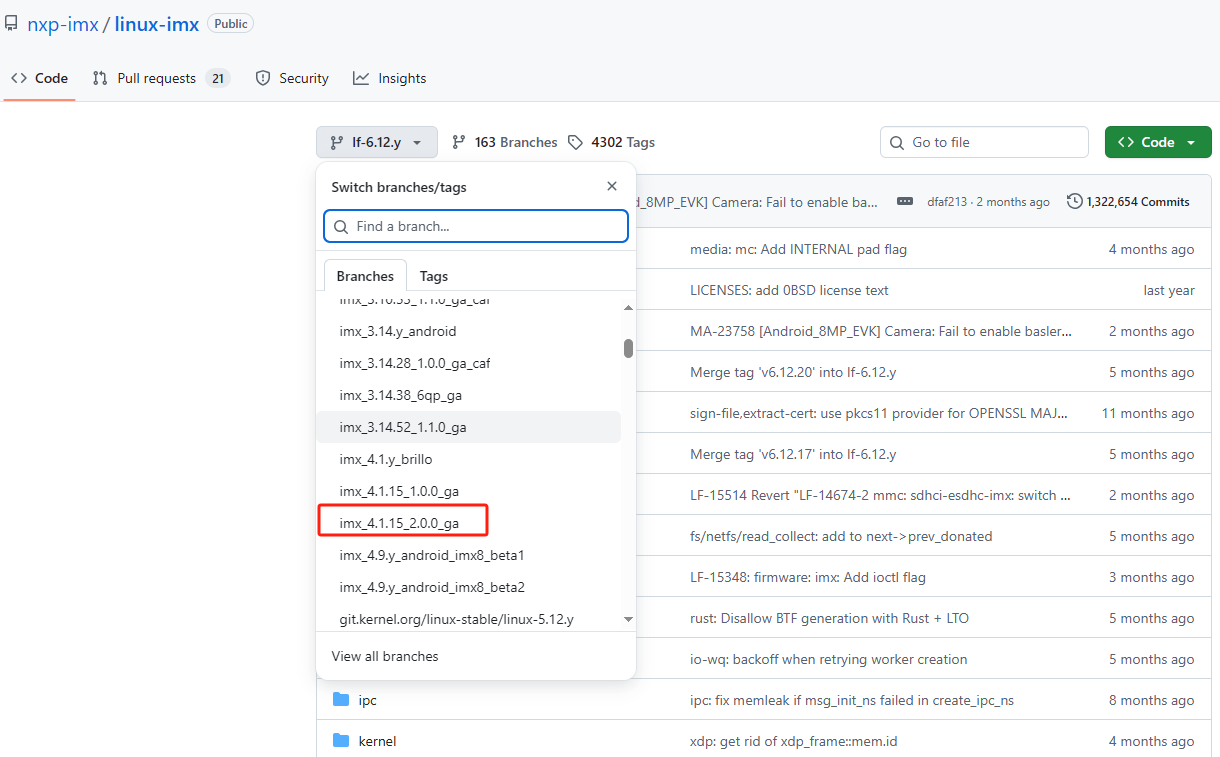Open commit 'sign-file,extract-cert: use pkcs11 provider'
1220x757 pixels.
878,413
